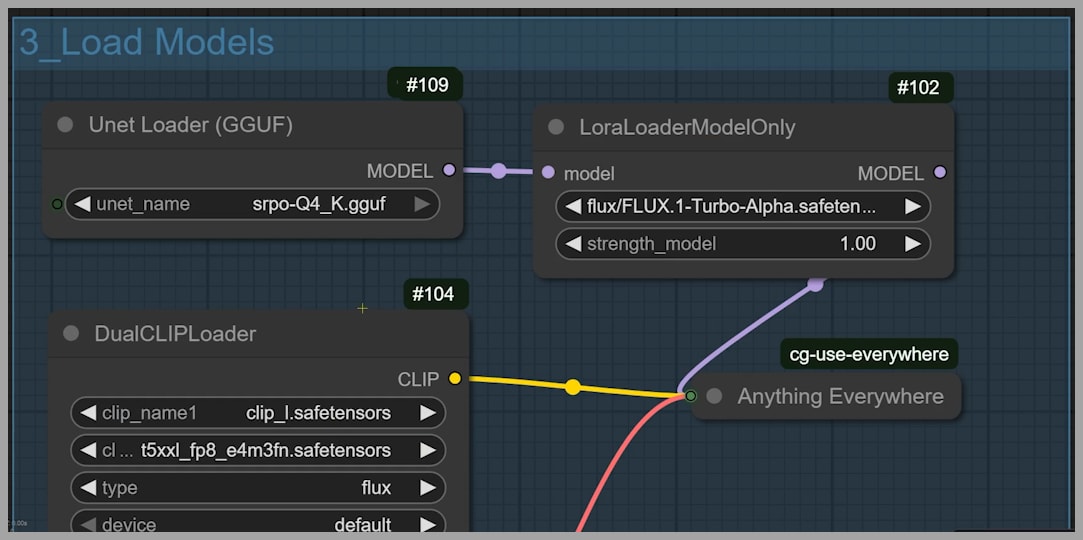
Task: Click midpoint dot on yellow CLIP link
Action: coord(572,387)
